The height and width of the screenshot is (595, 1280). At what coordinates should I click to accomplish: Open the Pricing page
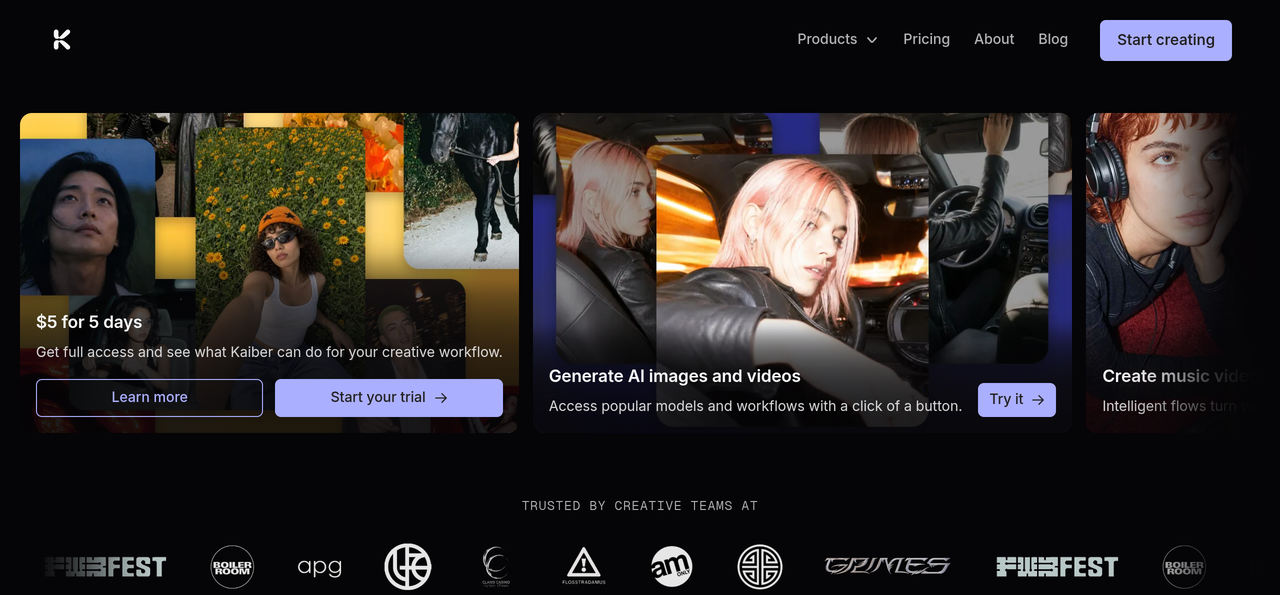[x=926, y=39]
